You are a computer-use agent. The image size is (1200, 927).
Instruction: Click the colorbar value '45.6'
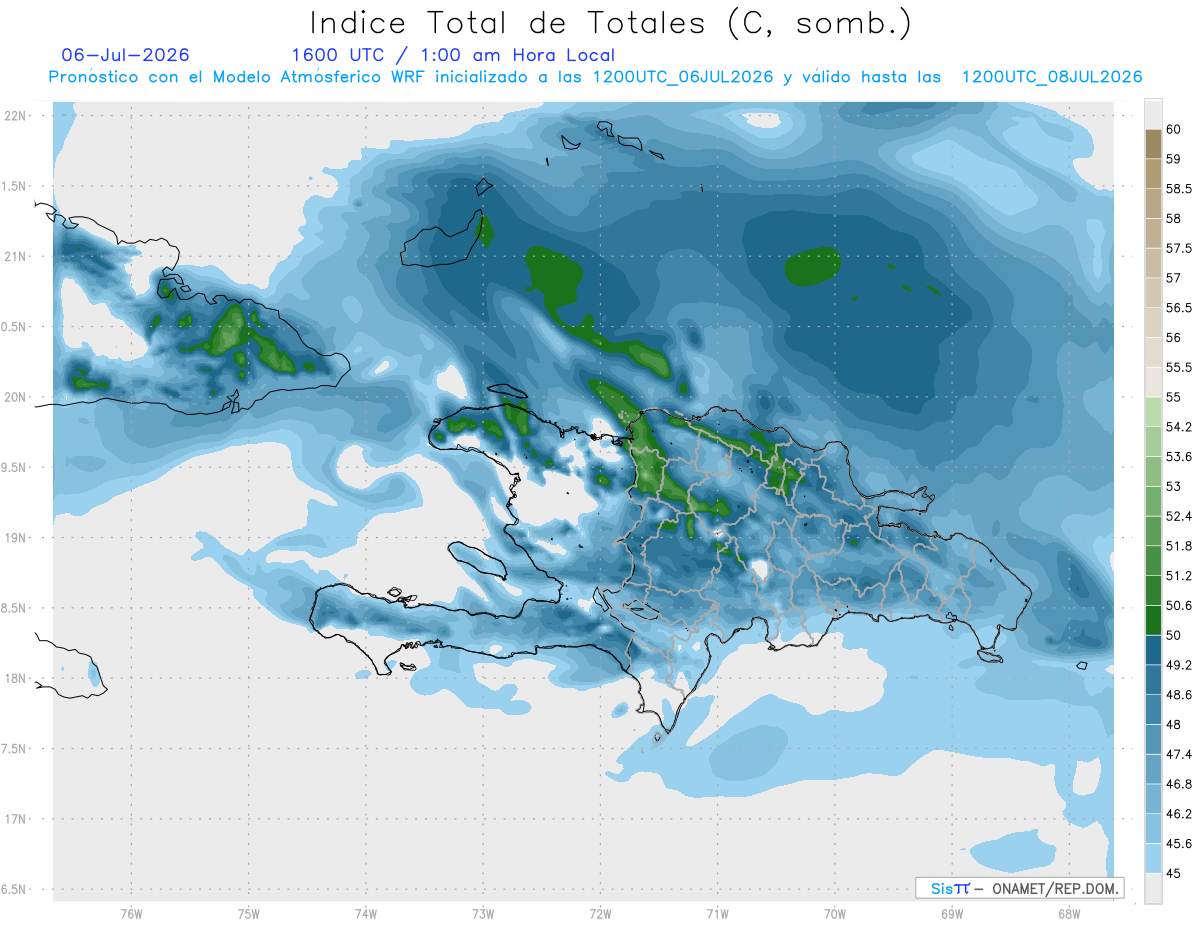(x=1179, y=844)
